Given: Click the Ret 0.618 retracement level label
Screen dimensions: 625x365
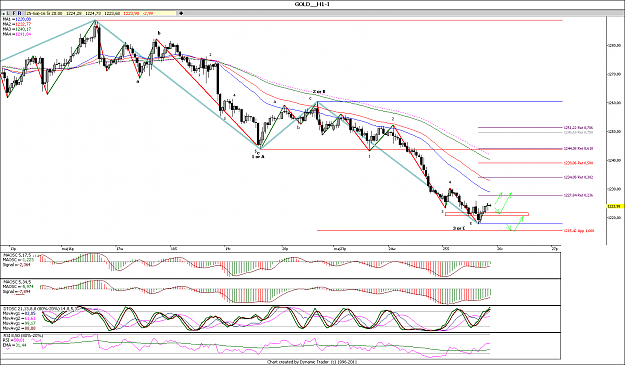Looking at the screenshot, I should click(578, 149).
